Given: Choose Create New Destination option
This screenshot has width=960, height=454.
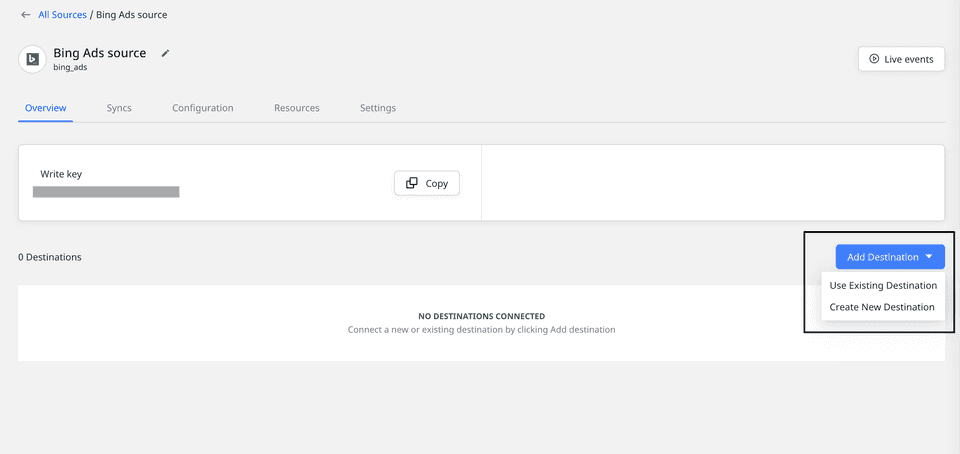Looking at the screenshot, I should click(882, 307).
